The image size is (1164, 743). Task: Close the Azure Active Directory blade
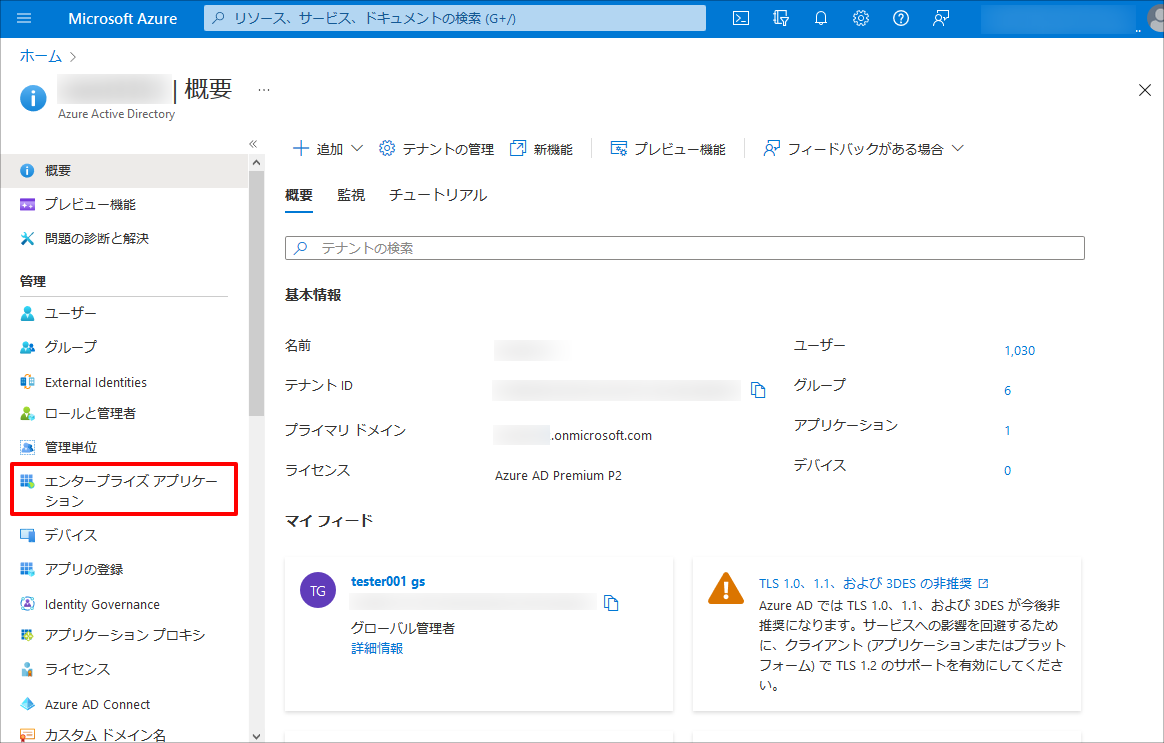(x=1145, y=91)
